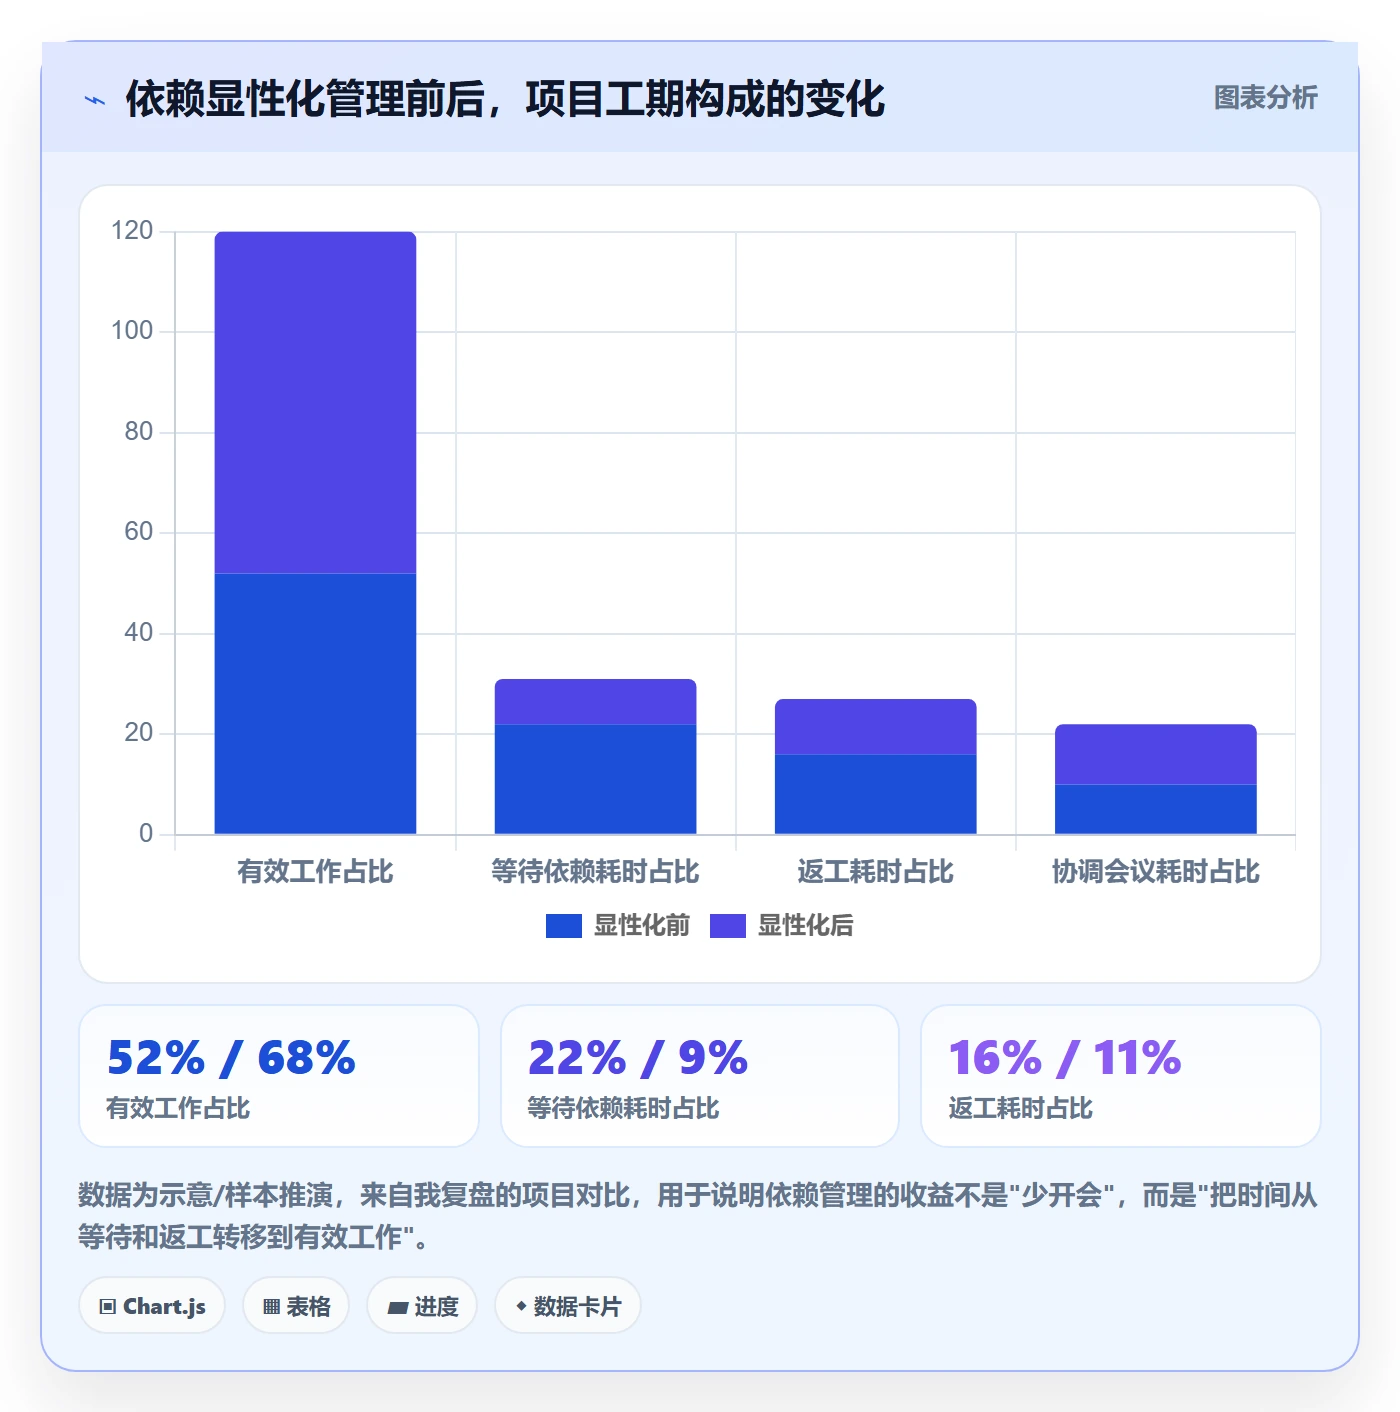Image resolution: width=1400 pixels, height=1412 pixels.
Task: Click the bar icon in the 进度 chip
Action: [x=398, y=1308]
